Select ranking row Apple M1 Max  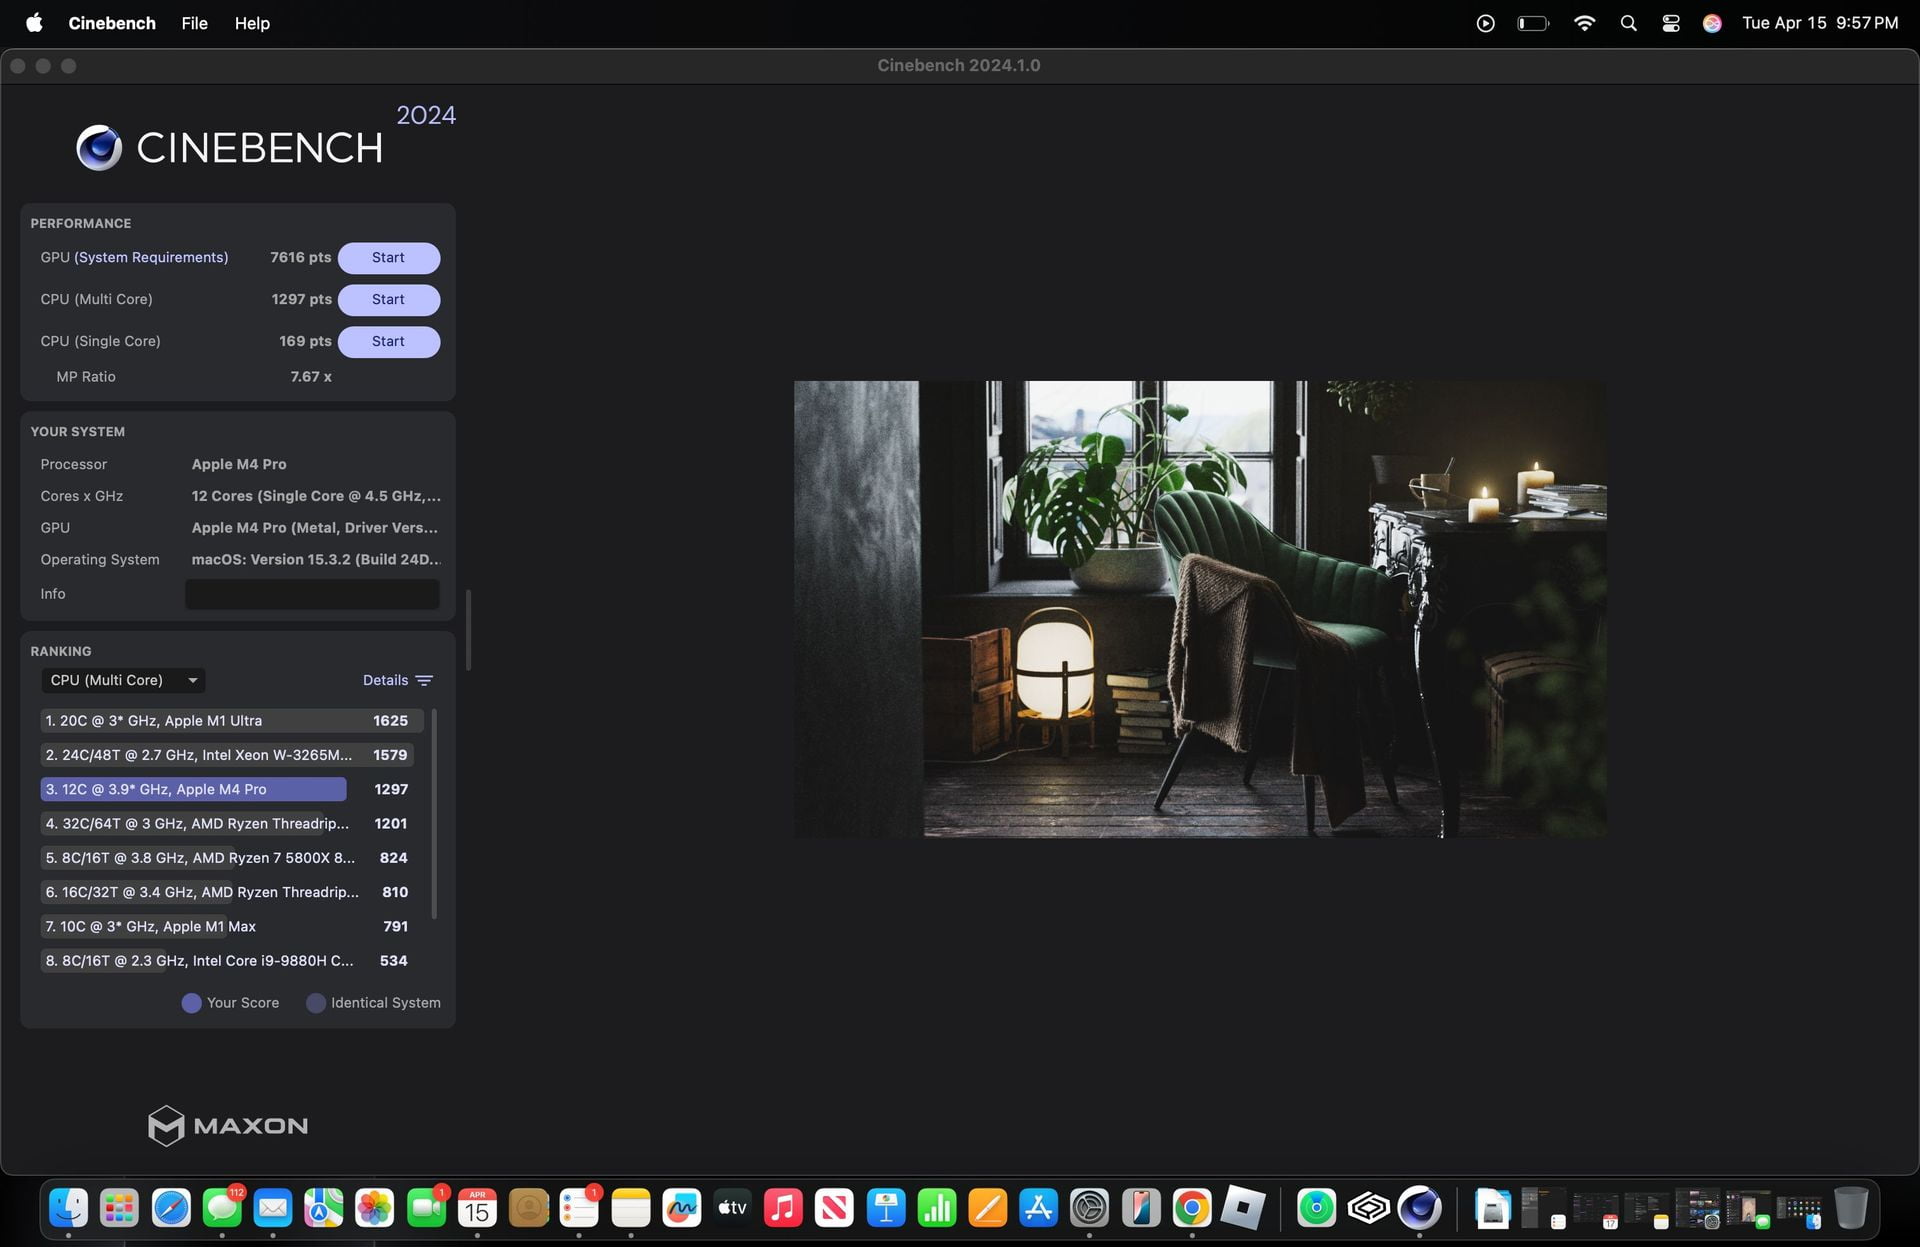[226, 926]
